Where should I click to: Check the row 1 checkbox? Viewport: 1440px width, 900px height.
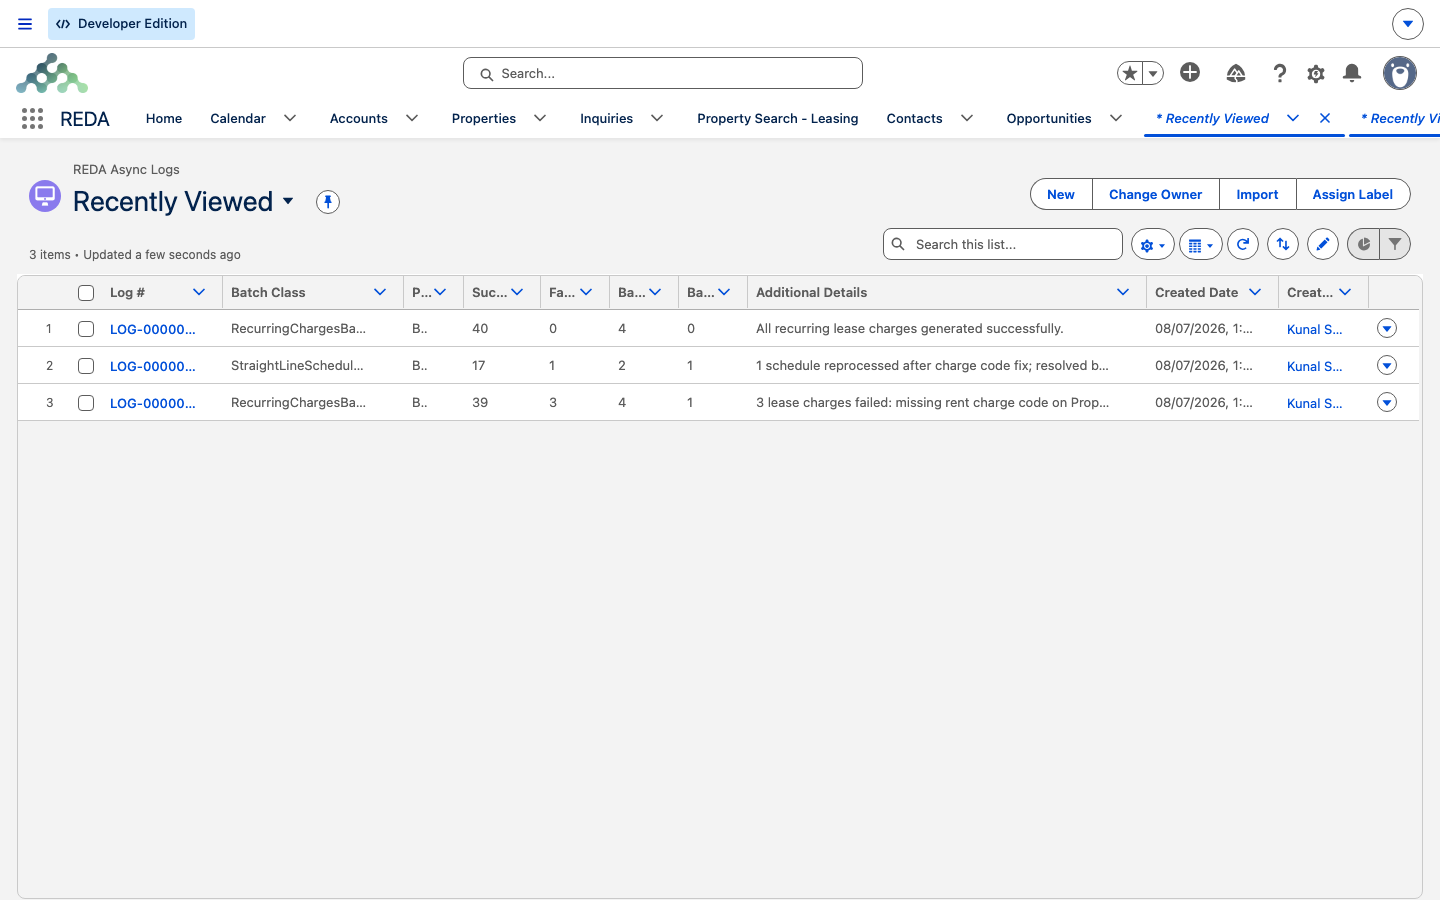click(86, 329)
